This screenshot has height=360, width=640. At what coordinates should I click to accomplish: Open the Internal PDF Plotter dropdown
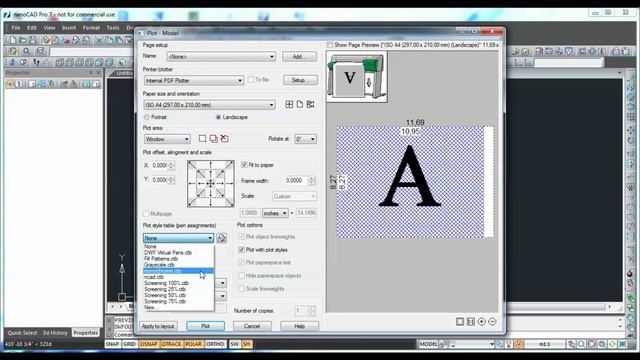pos(194,80)
